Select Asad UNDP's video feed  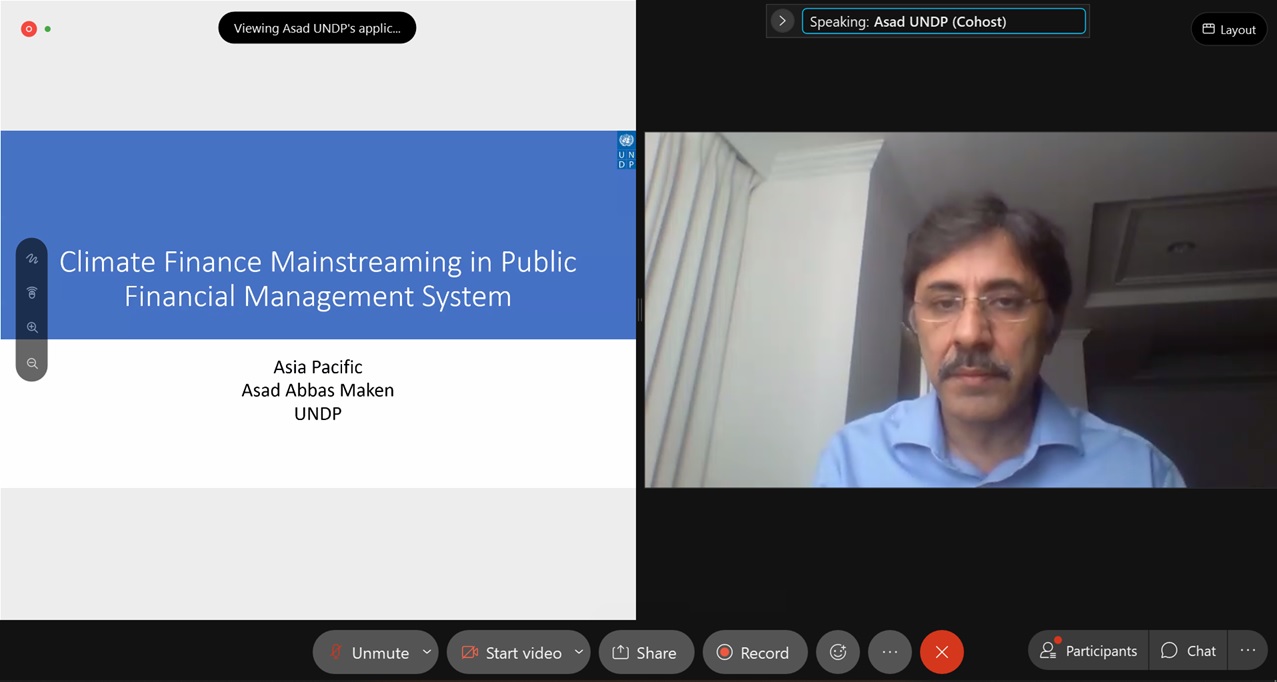(x=960, y=310)
